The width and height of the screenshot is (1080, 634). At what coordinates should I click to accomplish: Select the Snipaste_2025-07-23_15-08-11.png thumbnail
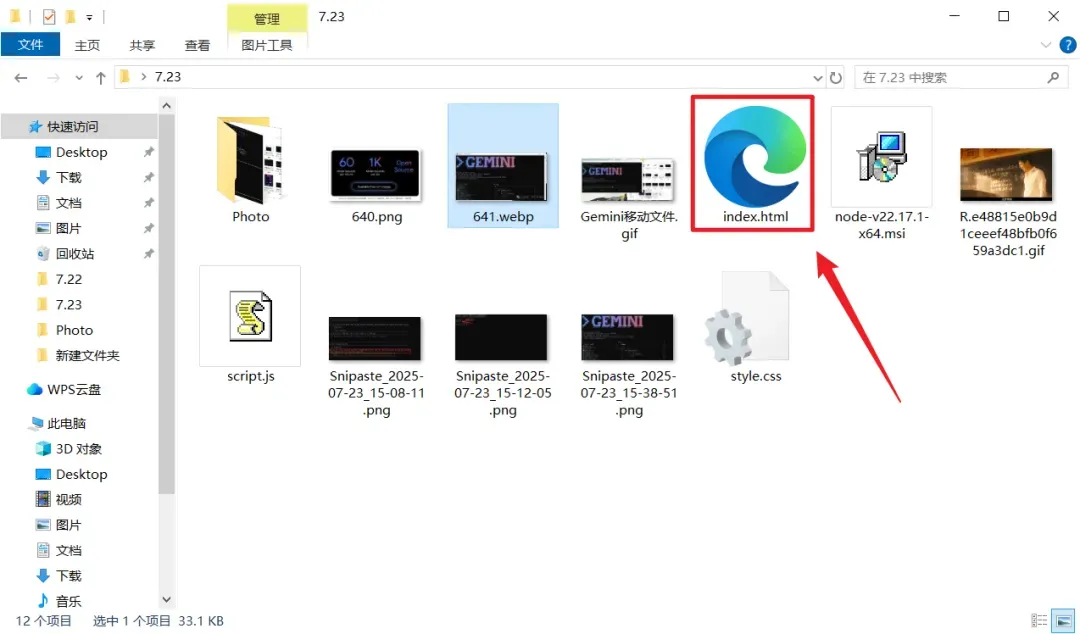coord(375,338)
